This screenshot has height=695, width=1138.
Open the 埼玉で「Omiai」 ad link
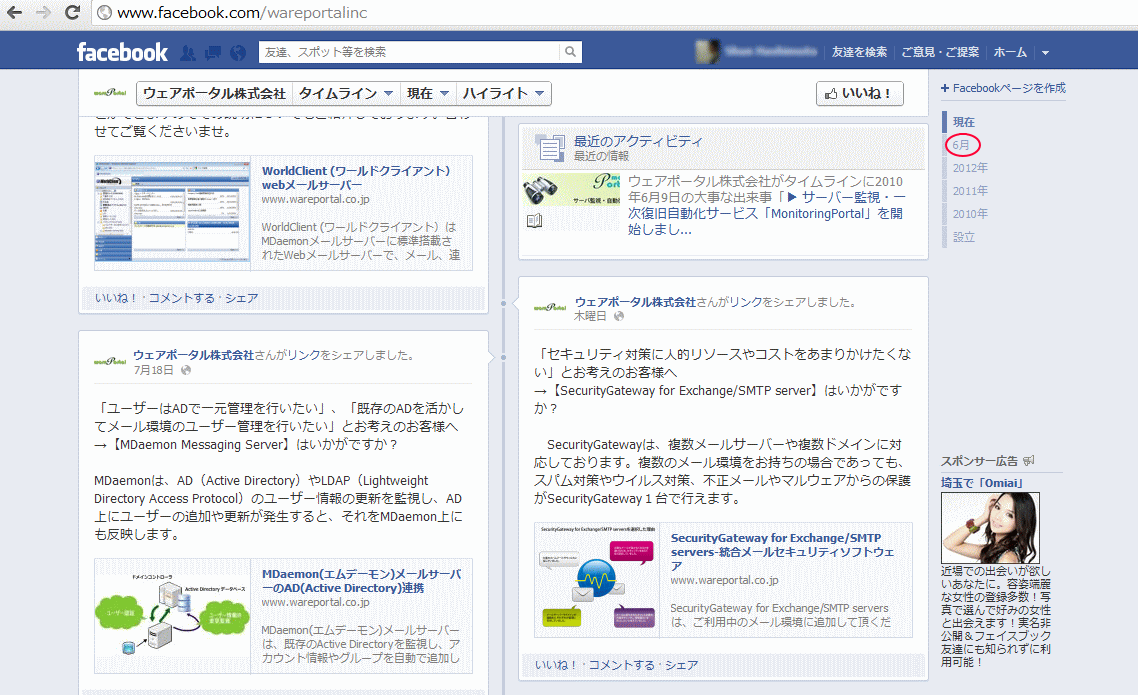click(x=982, y=483)
